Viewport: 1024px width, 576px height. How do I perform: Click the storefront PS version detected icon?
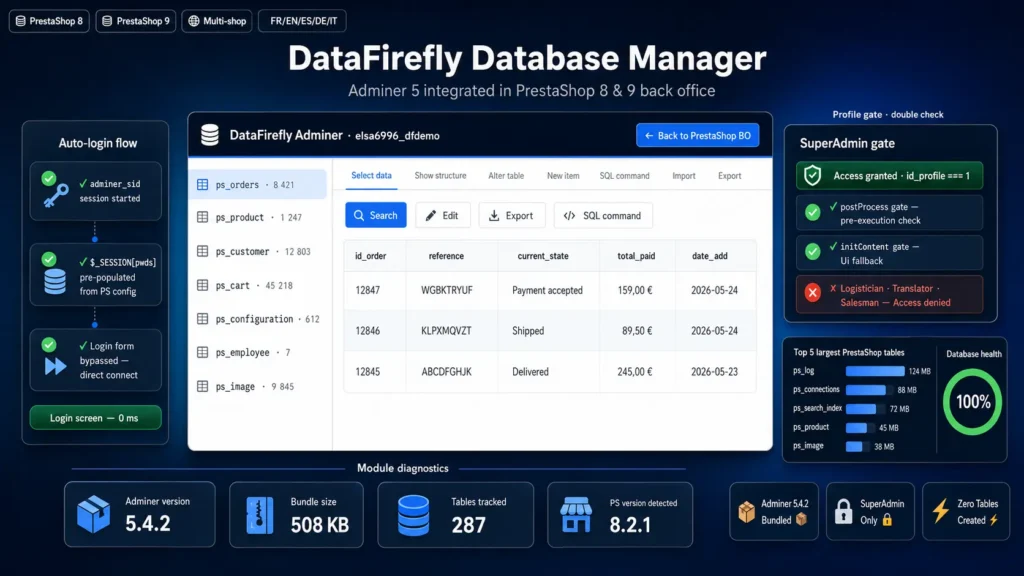576,514
